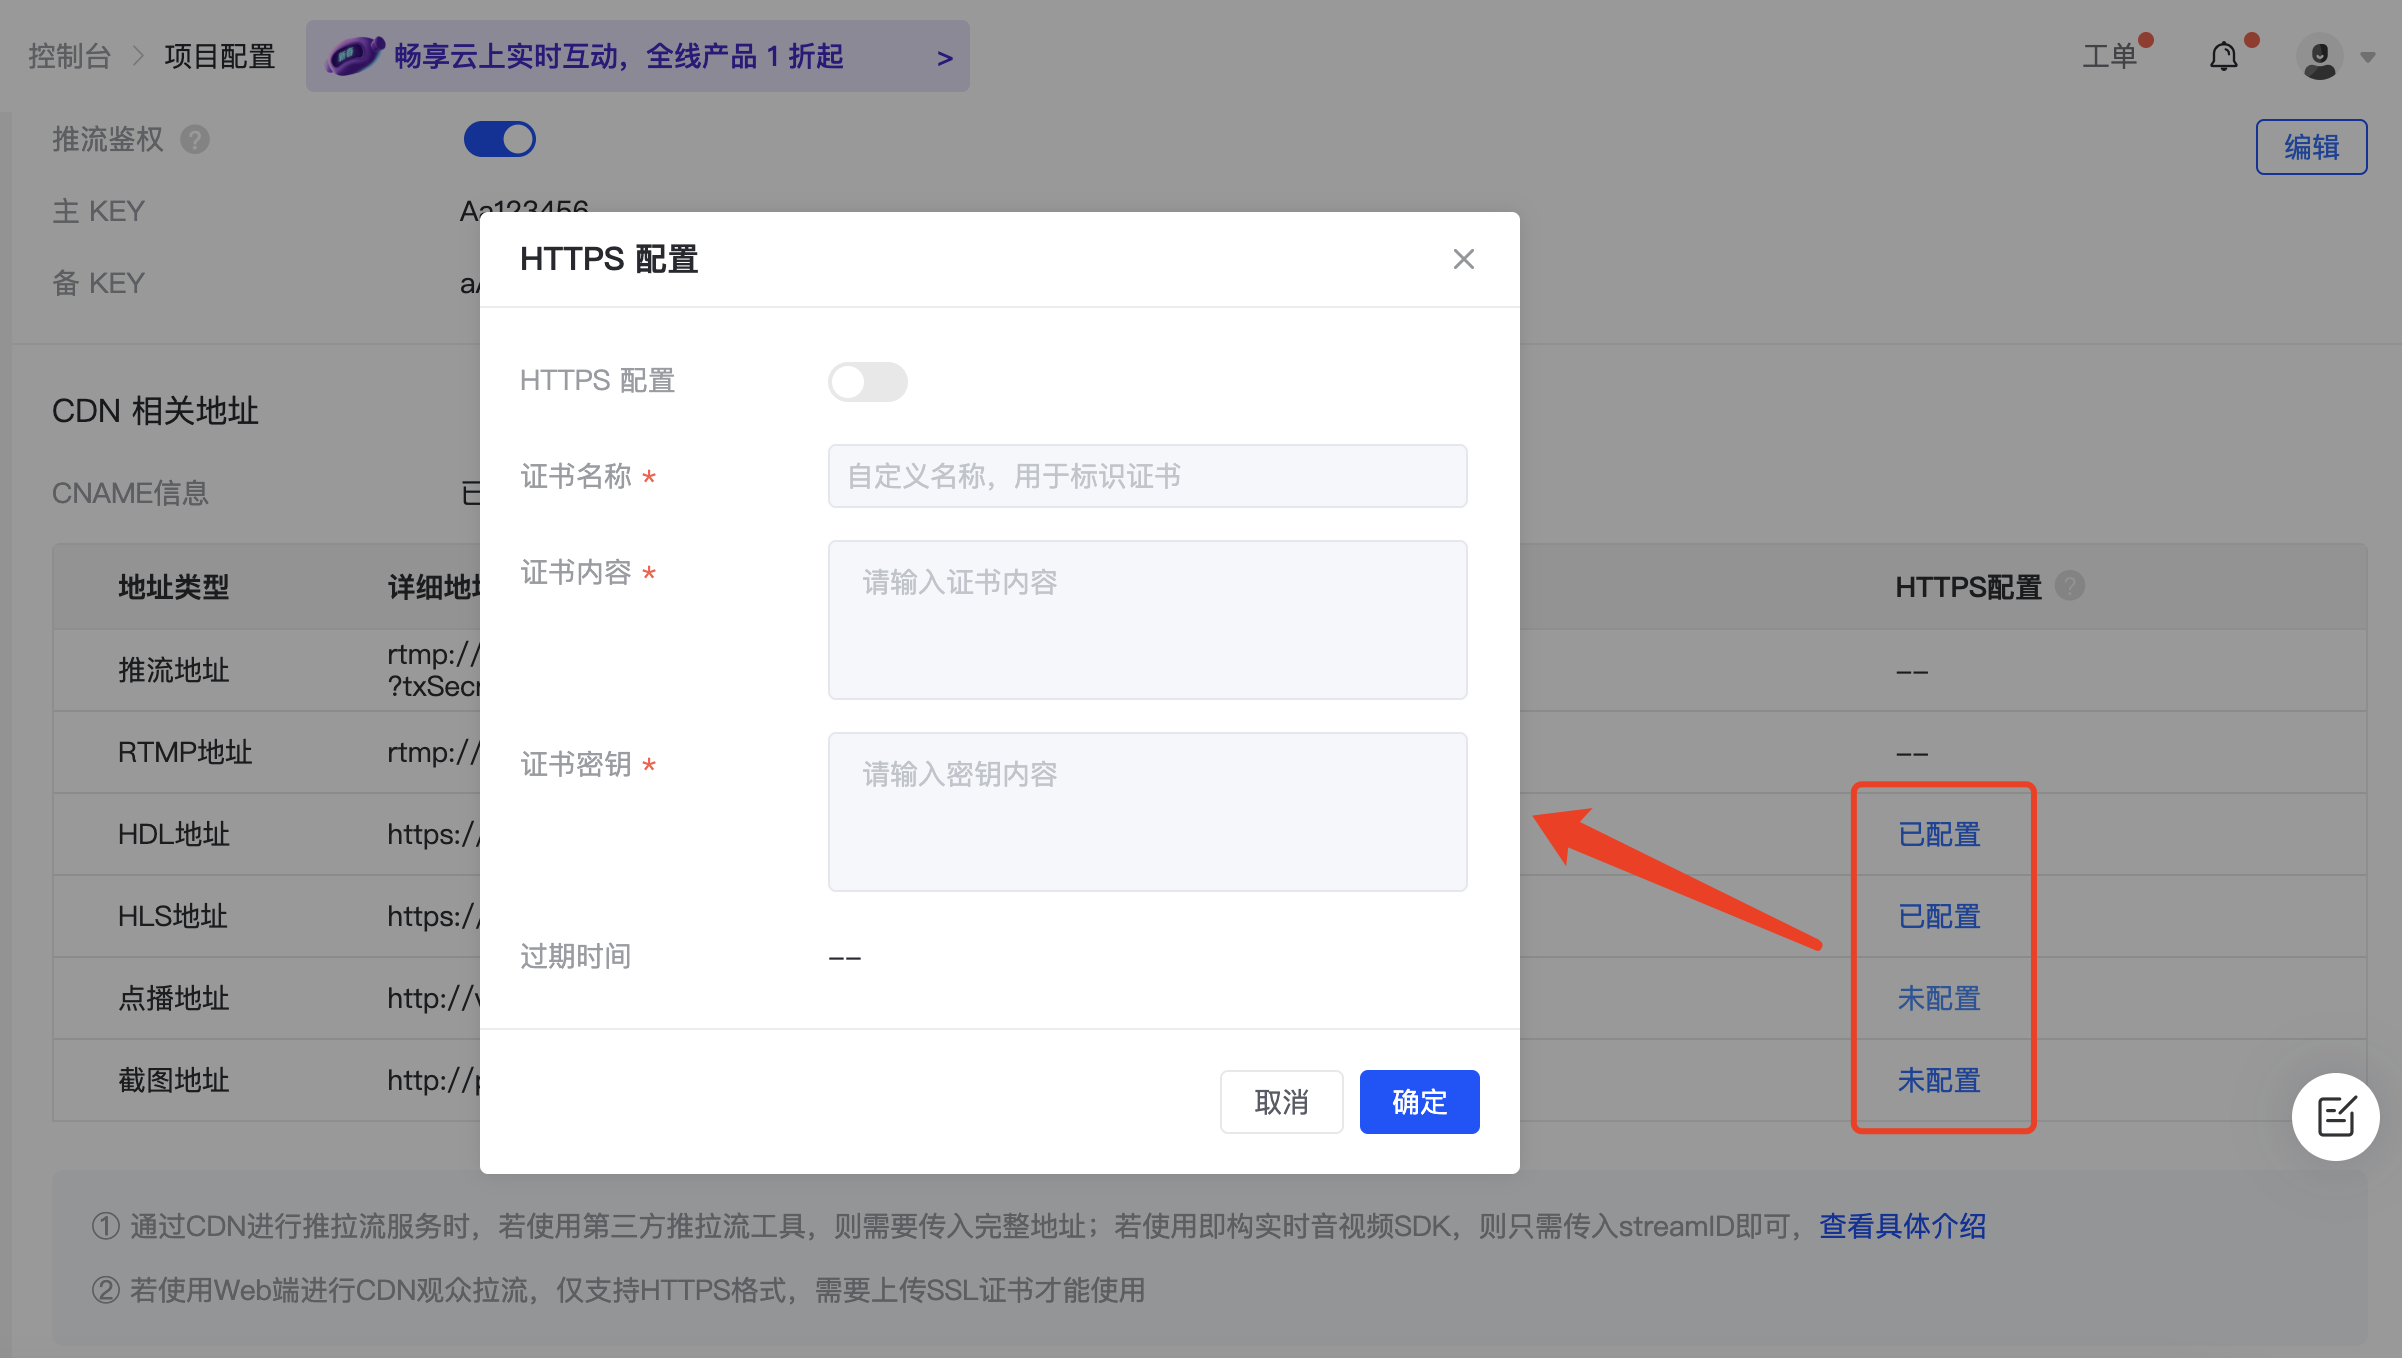Screen dimensions: 2402x1358
Task: Open the 查看具体介绍 link
Action: tap(1902, 1226)
